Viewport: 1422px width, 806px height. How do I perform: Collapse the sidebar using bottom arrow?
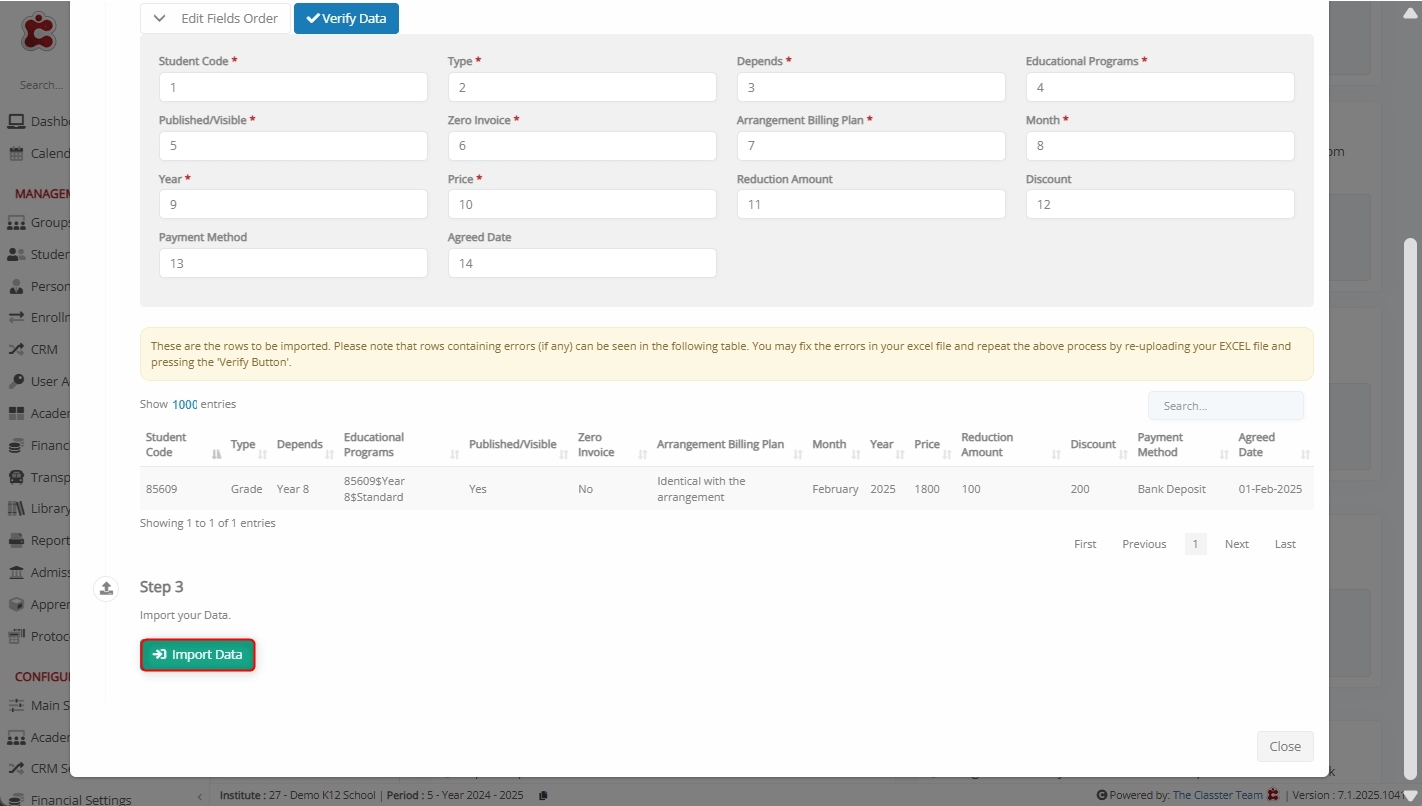click(x=198, y=797)
